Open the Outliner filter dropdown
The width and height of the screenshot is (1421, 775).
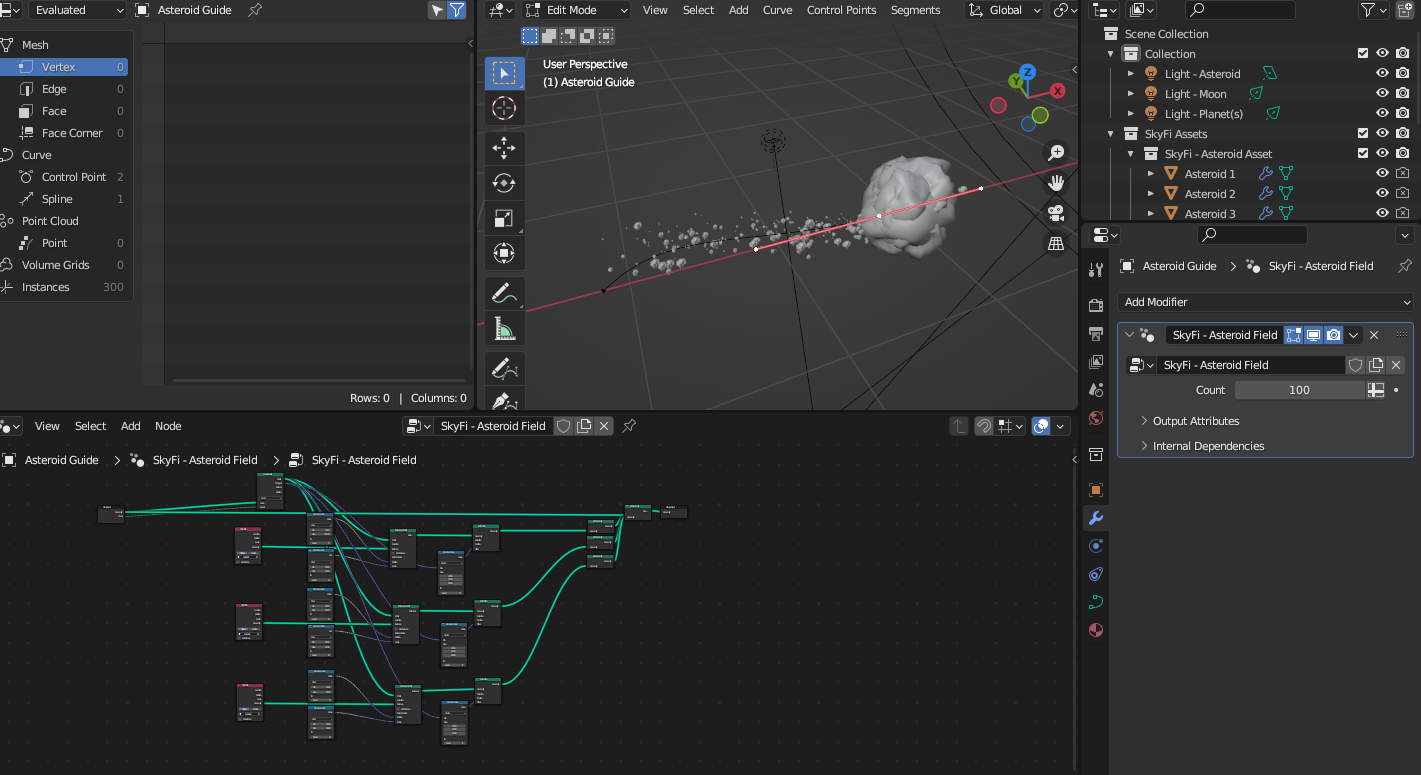pyautogui.click(x=1373, y=10)
